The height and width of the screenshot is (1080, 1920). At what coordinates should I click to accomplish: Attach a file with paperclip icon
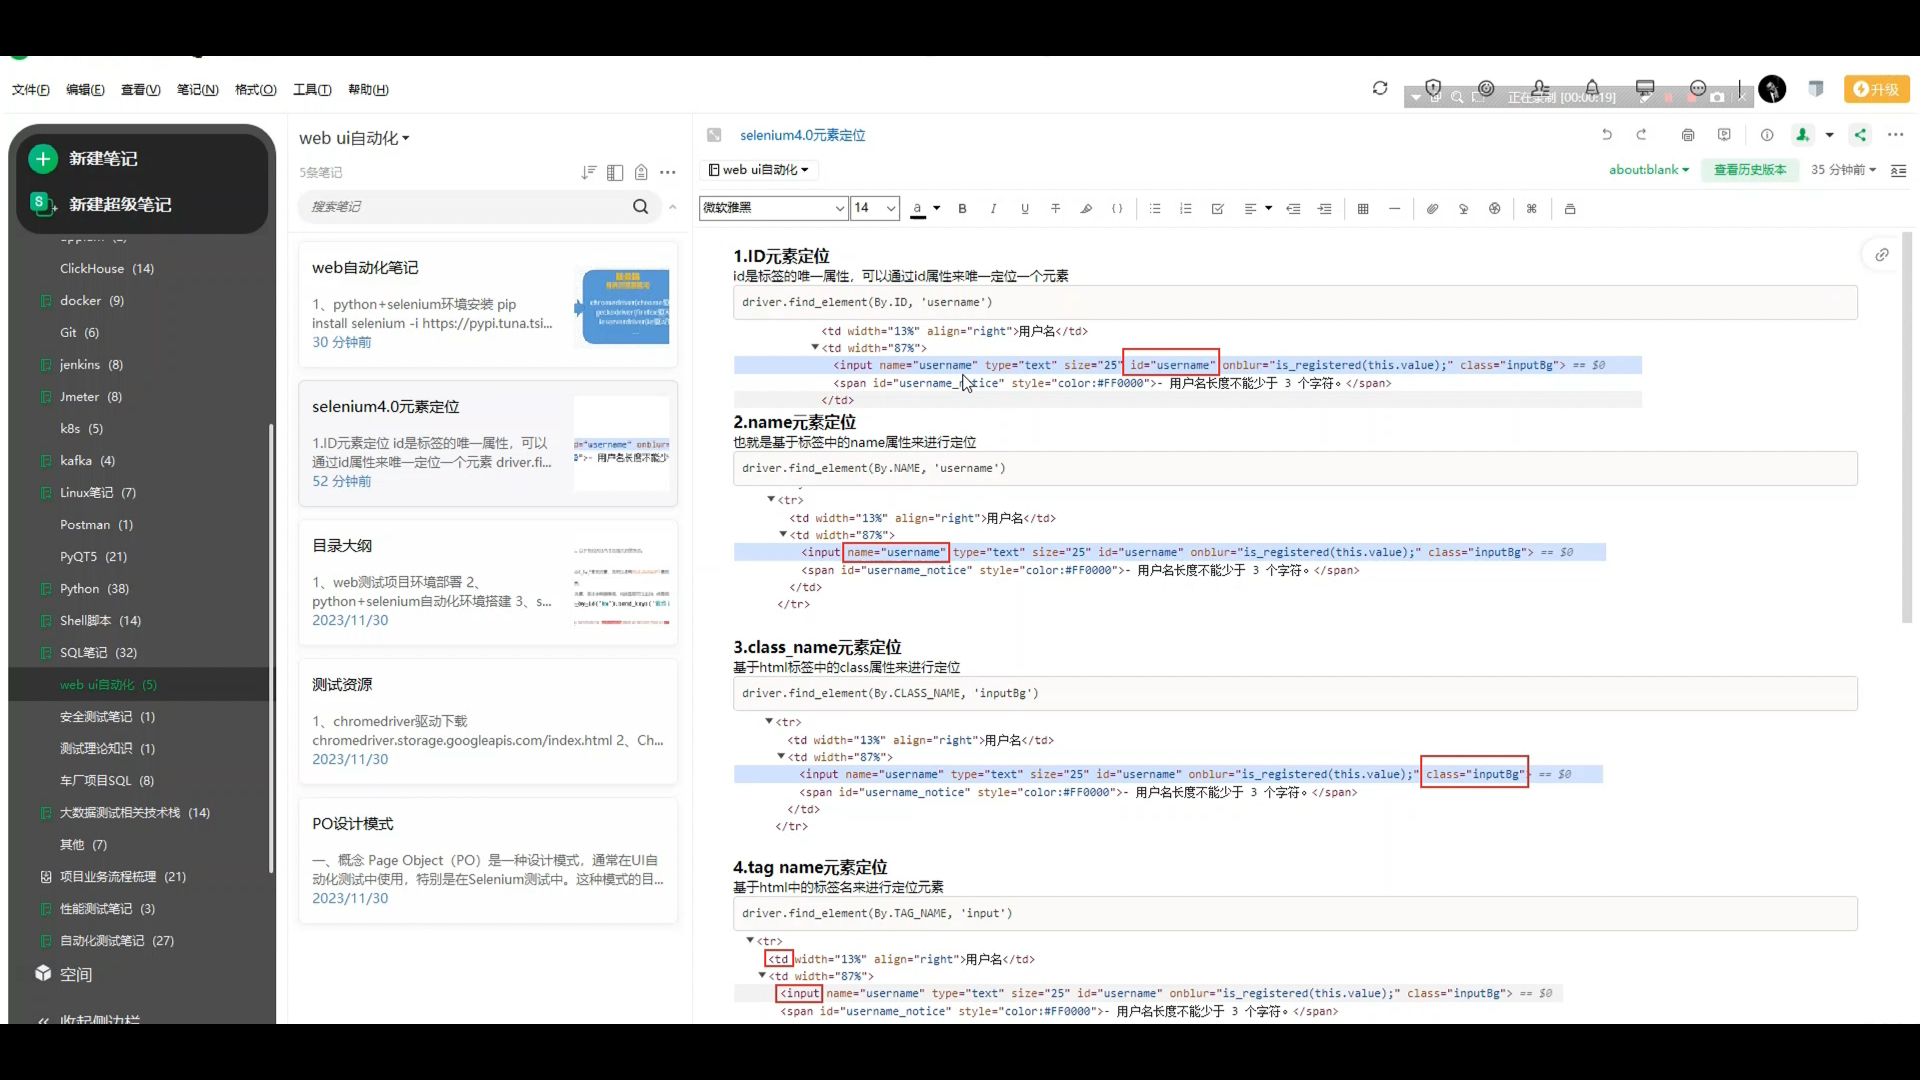[1432, 209]
